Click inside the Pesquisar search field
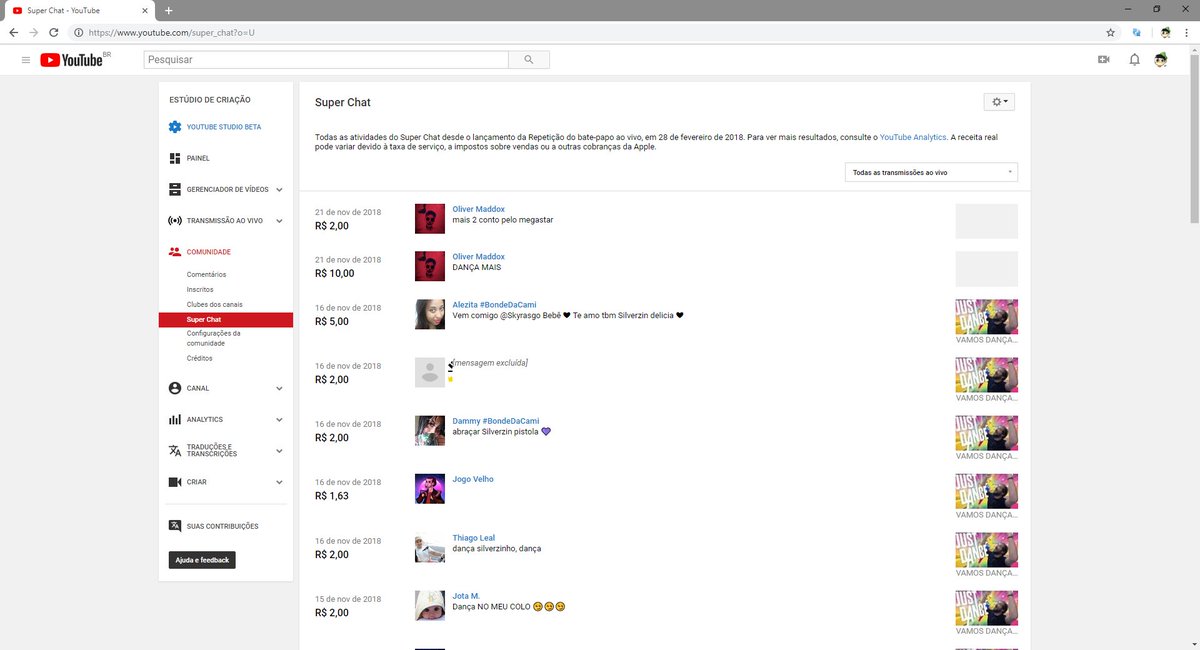Viewport: 1200px width, 650px height. pos(326,60)
